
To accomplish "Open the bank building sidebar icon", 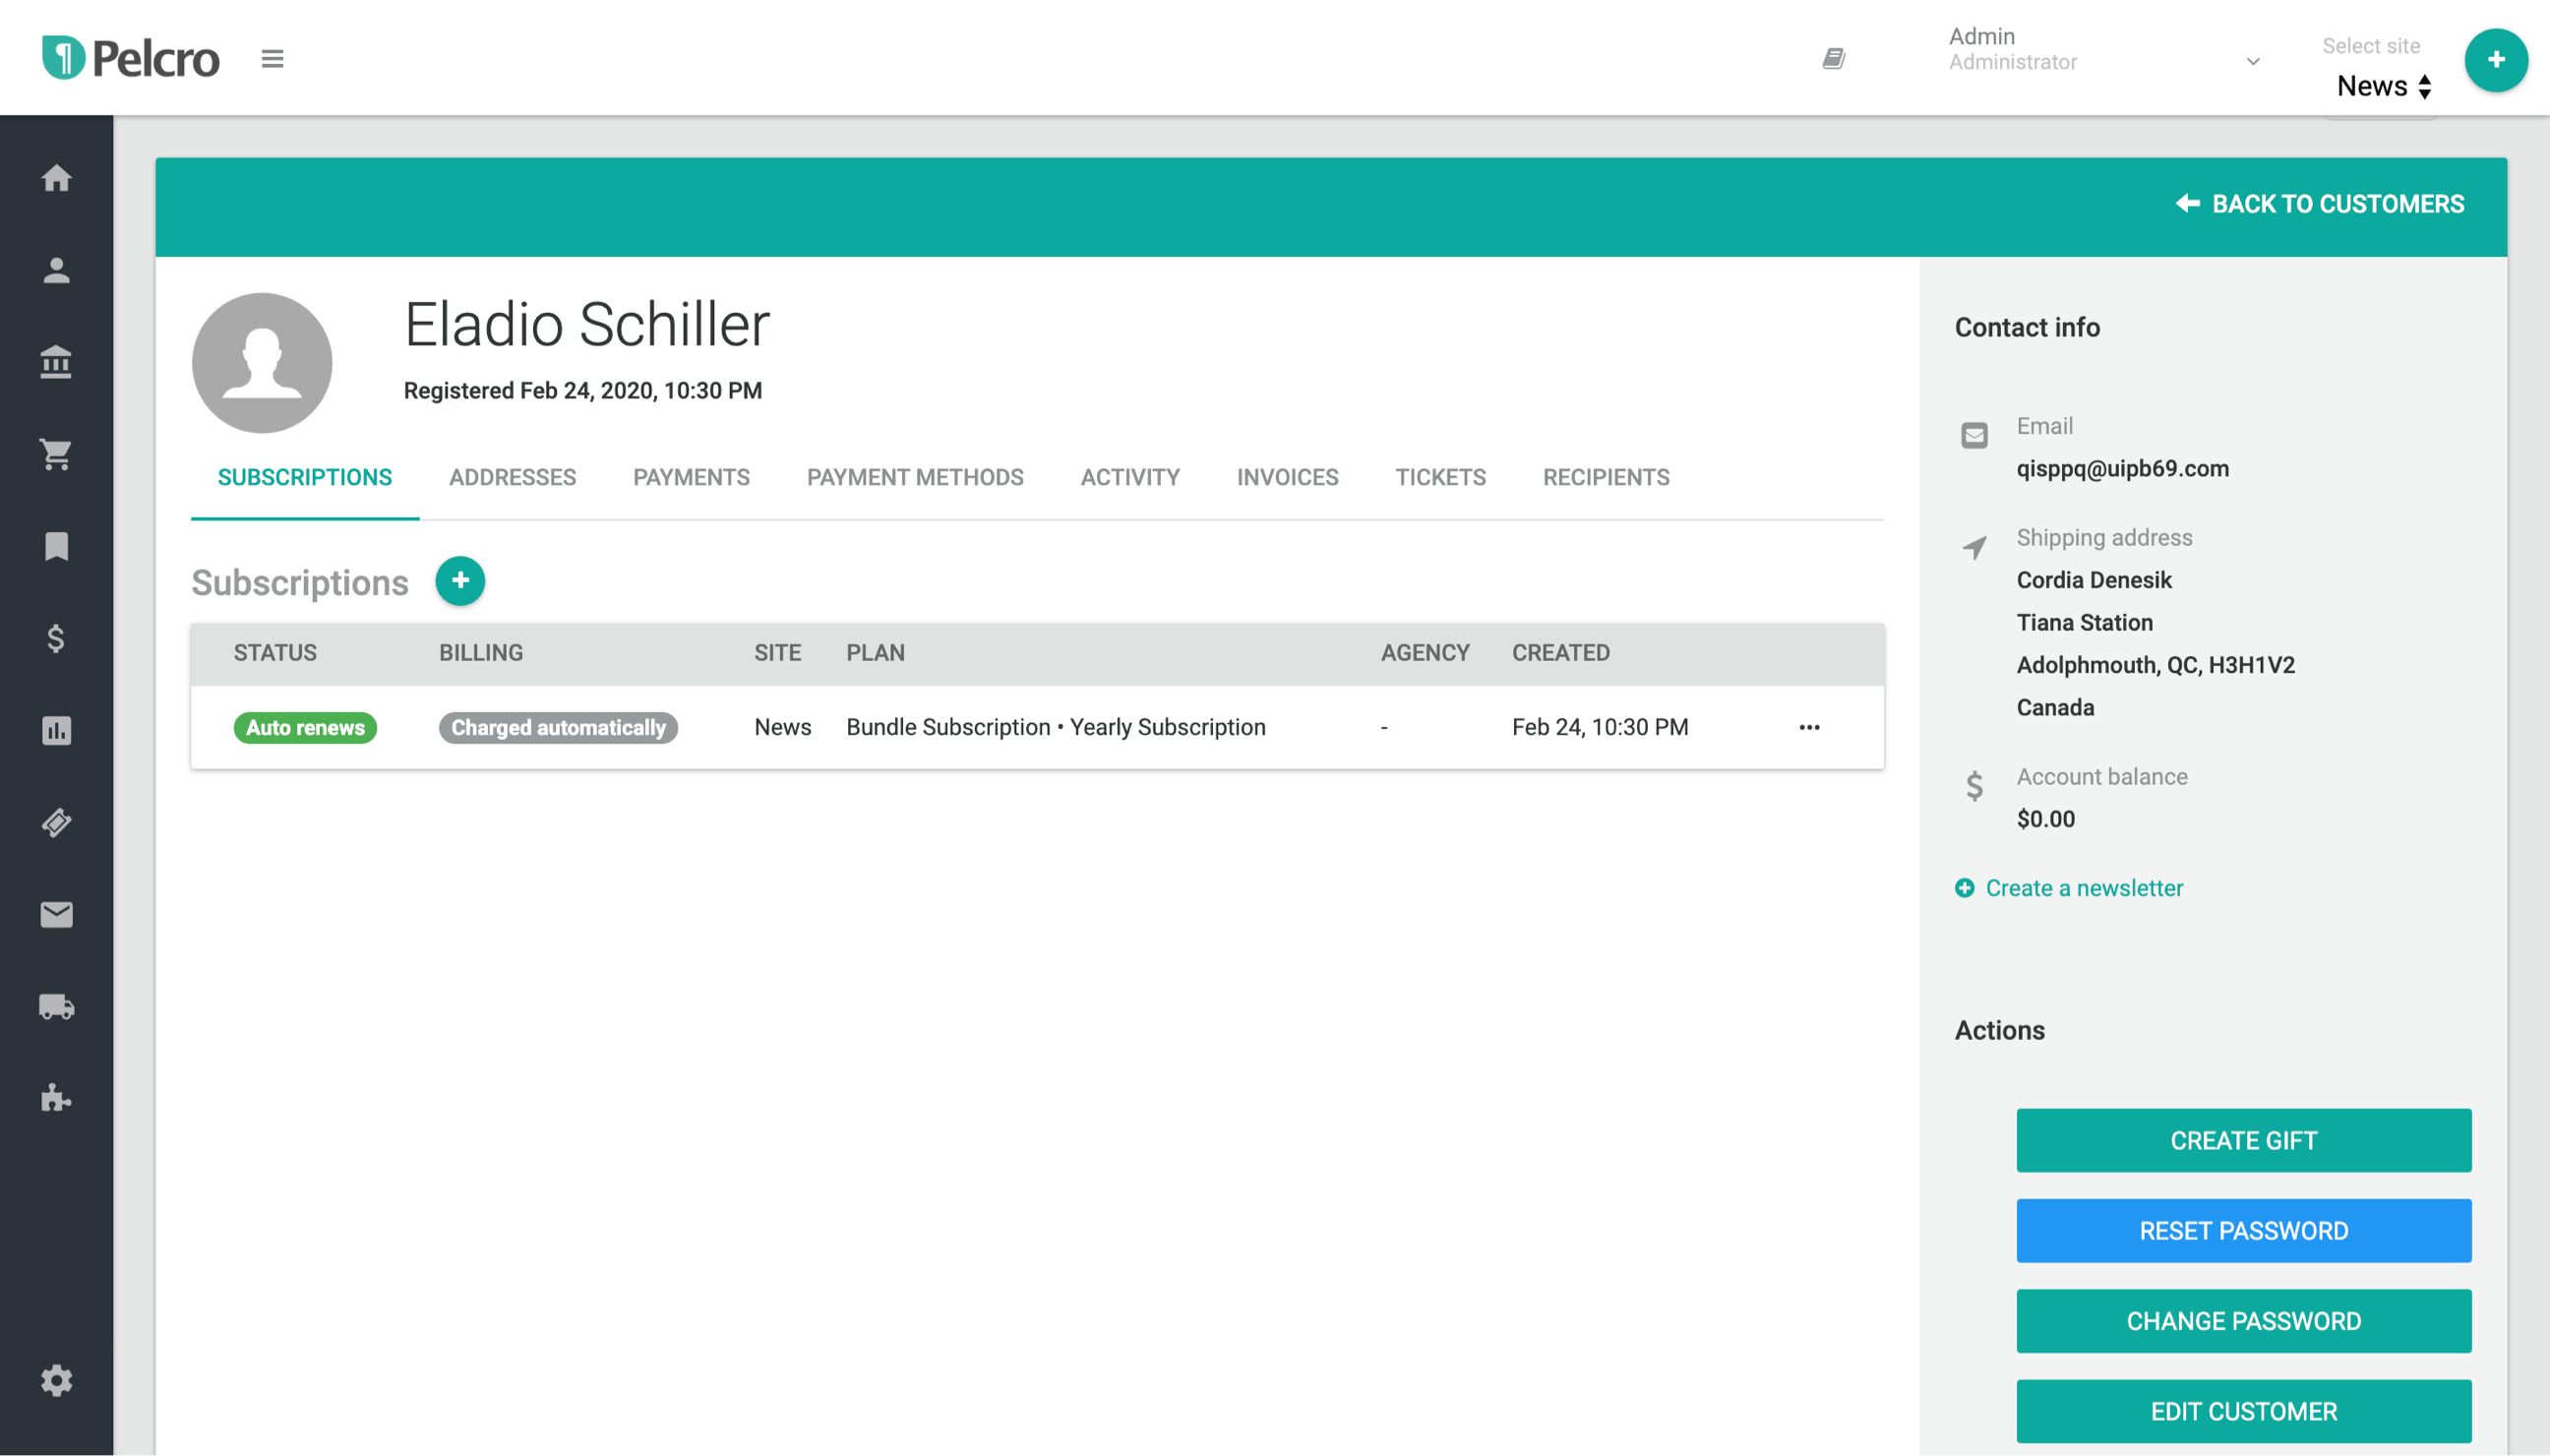I will 56,362.
